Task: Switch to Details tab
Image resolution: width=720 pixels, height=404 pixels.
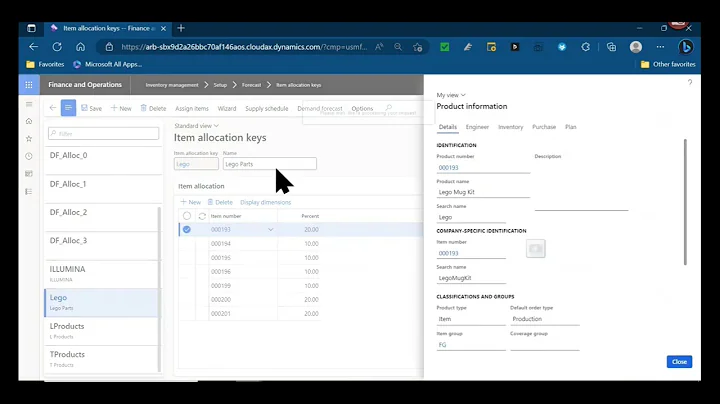Action: point(448,127)
